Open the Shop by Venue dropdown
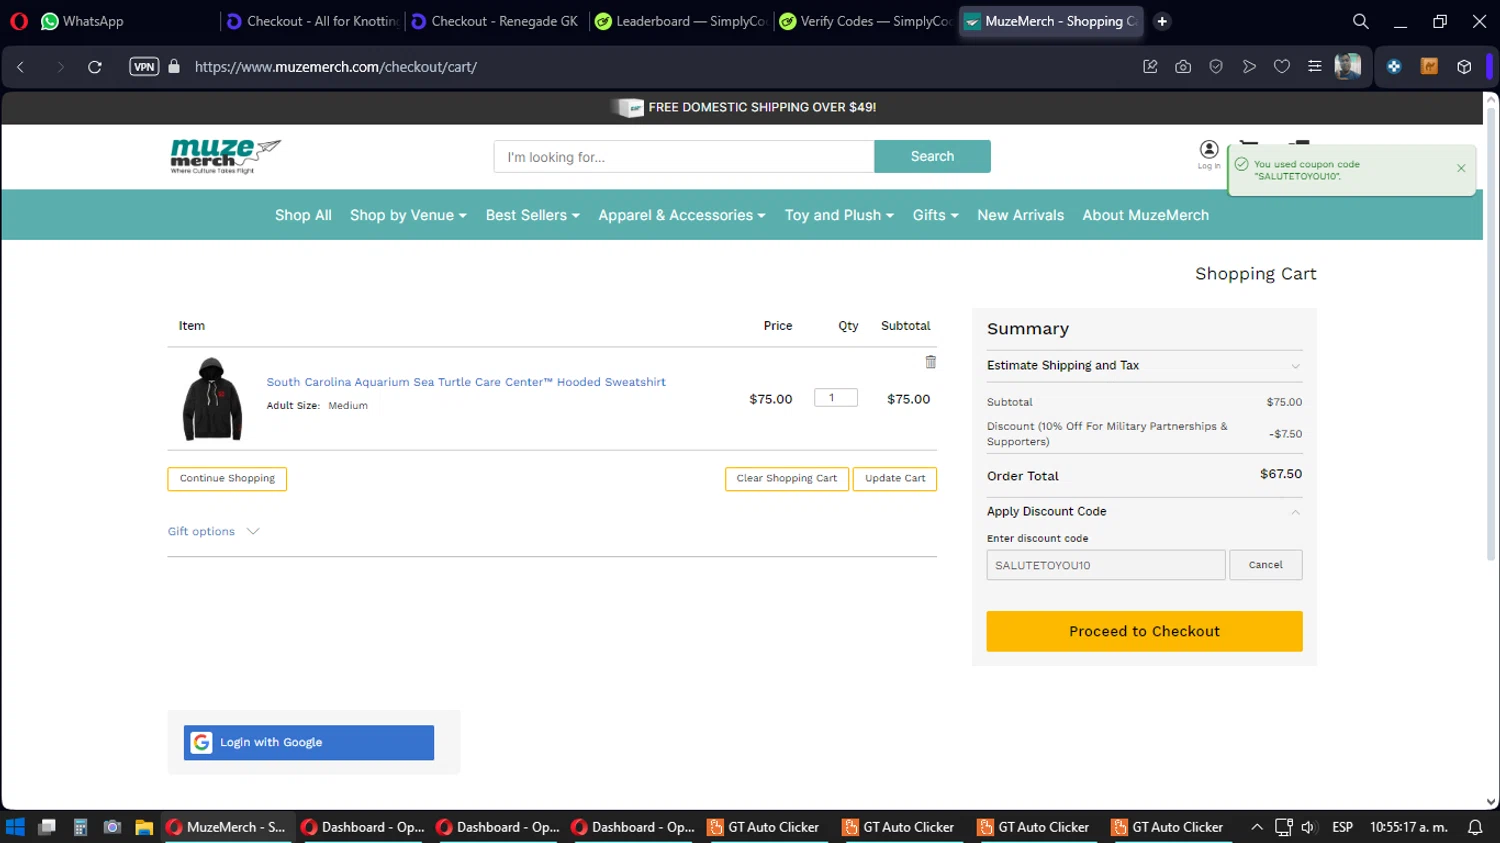Screen dimensions: 1500x843 tap(408, 215)
